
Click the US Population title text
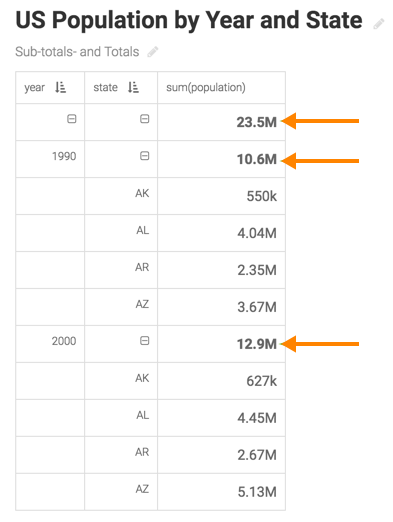(189, 21)
